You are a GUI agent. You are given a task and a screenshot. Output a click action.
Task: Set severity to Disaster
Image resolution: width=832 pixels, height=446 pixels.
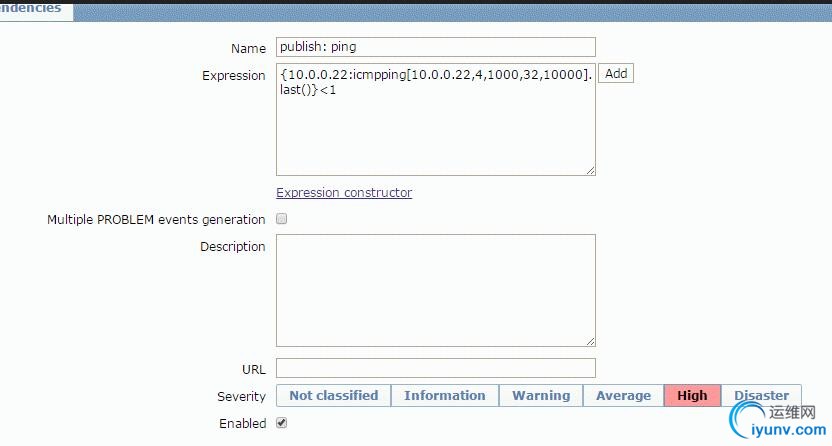(761, 395)
